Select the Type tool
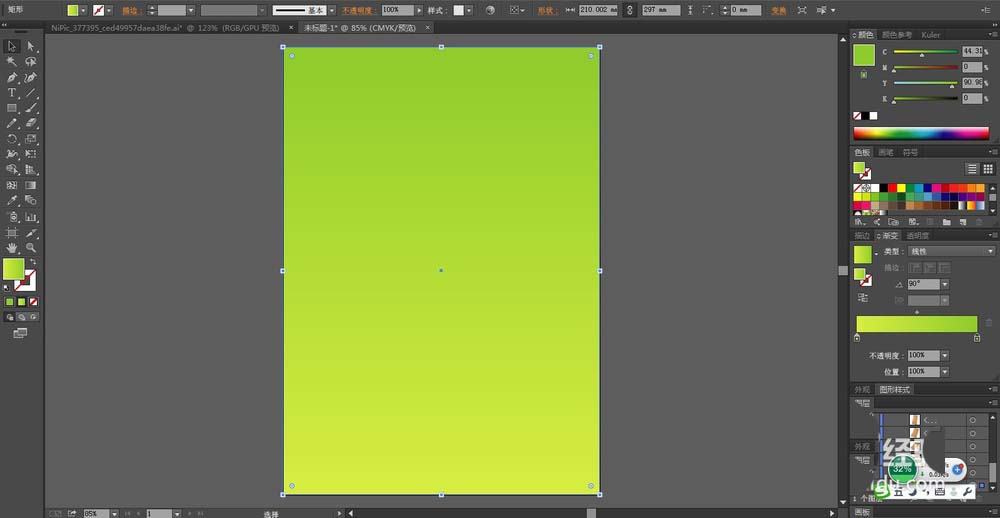The width and height of the screenshot is (1000, 518). coord(11,92)
